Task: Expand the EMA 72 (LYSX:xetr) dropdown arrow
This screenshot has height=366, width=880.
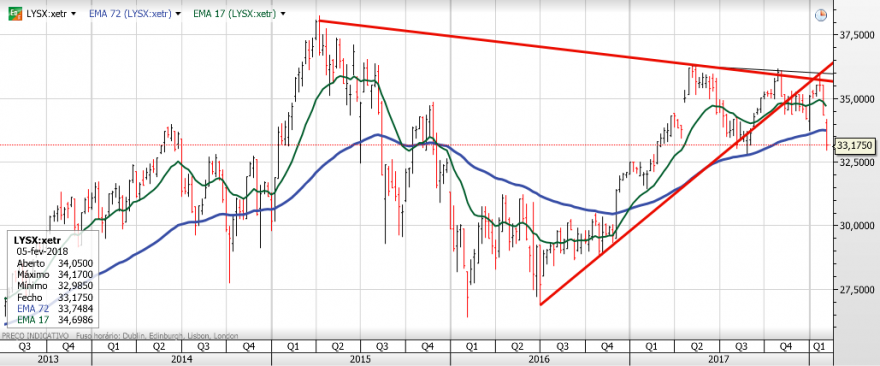Action: tap(178, 14)
